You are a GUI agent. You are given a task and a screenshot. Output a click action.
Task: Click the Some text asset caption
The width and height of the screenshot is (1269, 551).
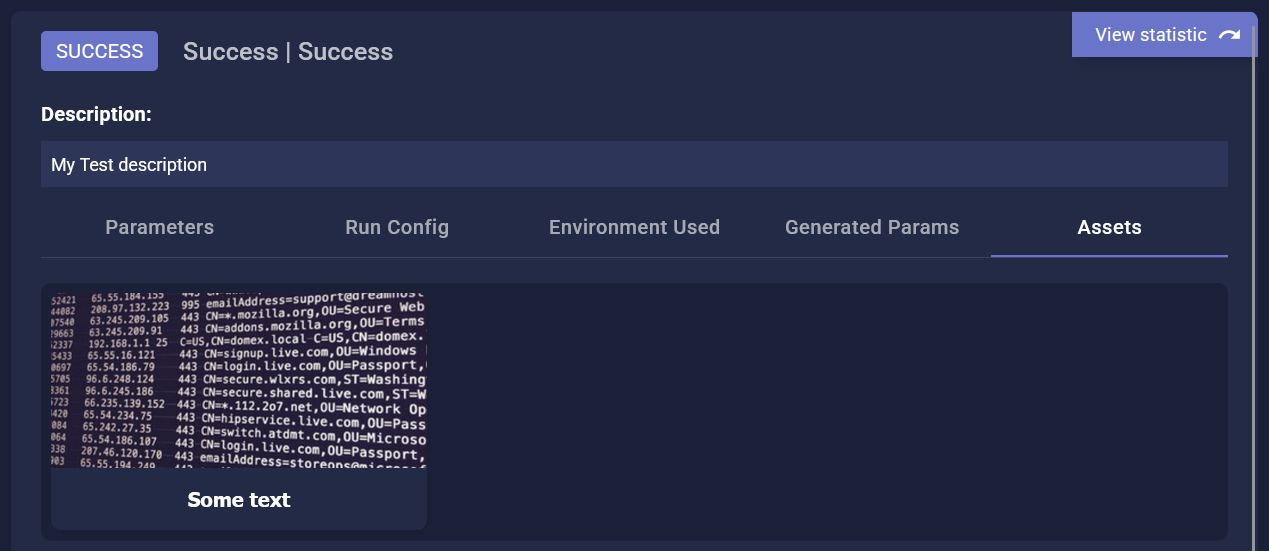point(239,499)
